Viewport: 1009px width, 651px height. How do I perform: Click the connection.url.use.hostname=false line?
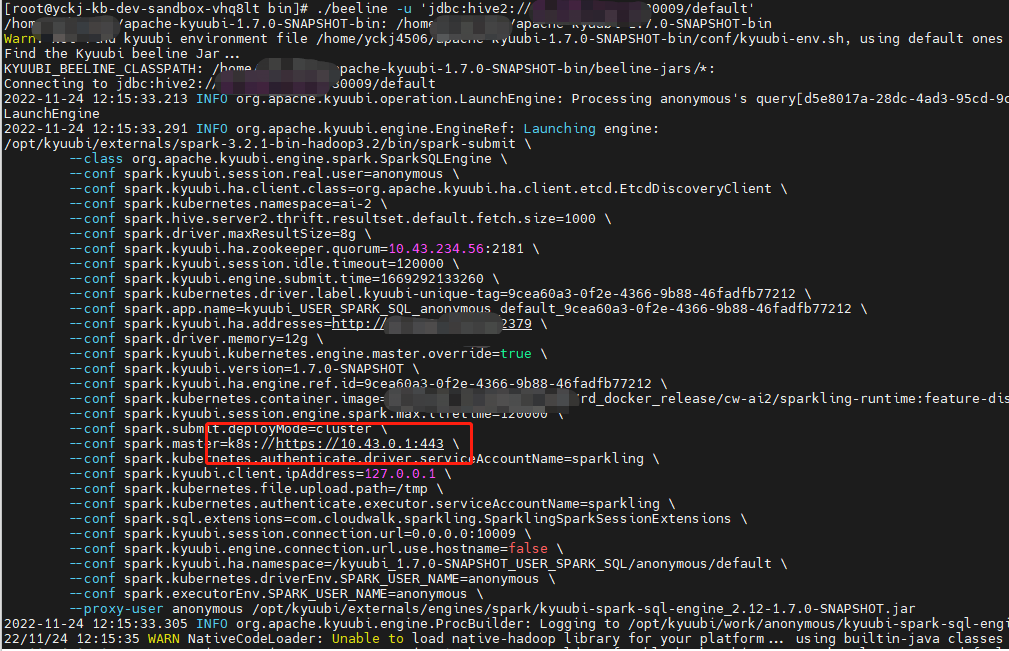(317, 549)
